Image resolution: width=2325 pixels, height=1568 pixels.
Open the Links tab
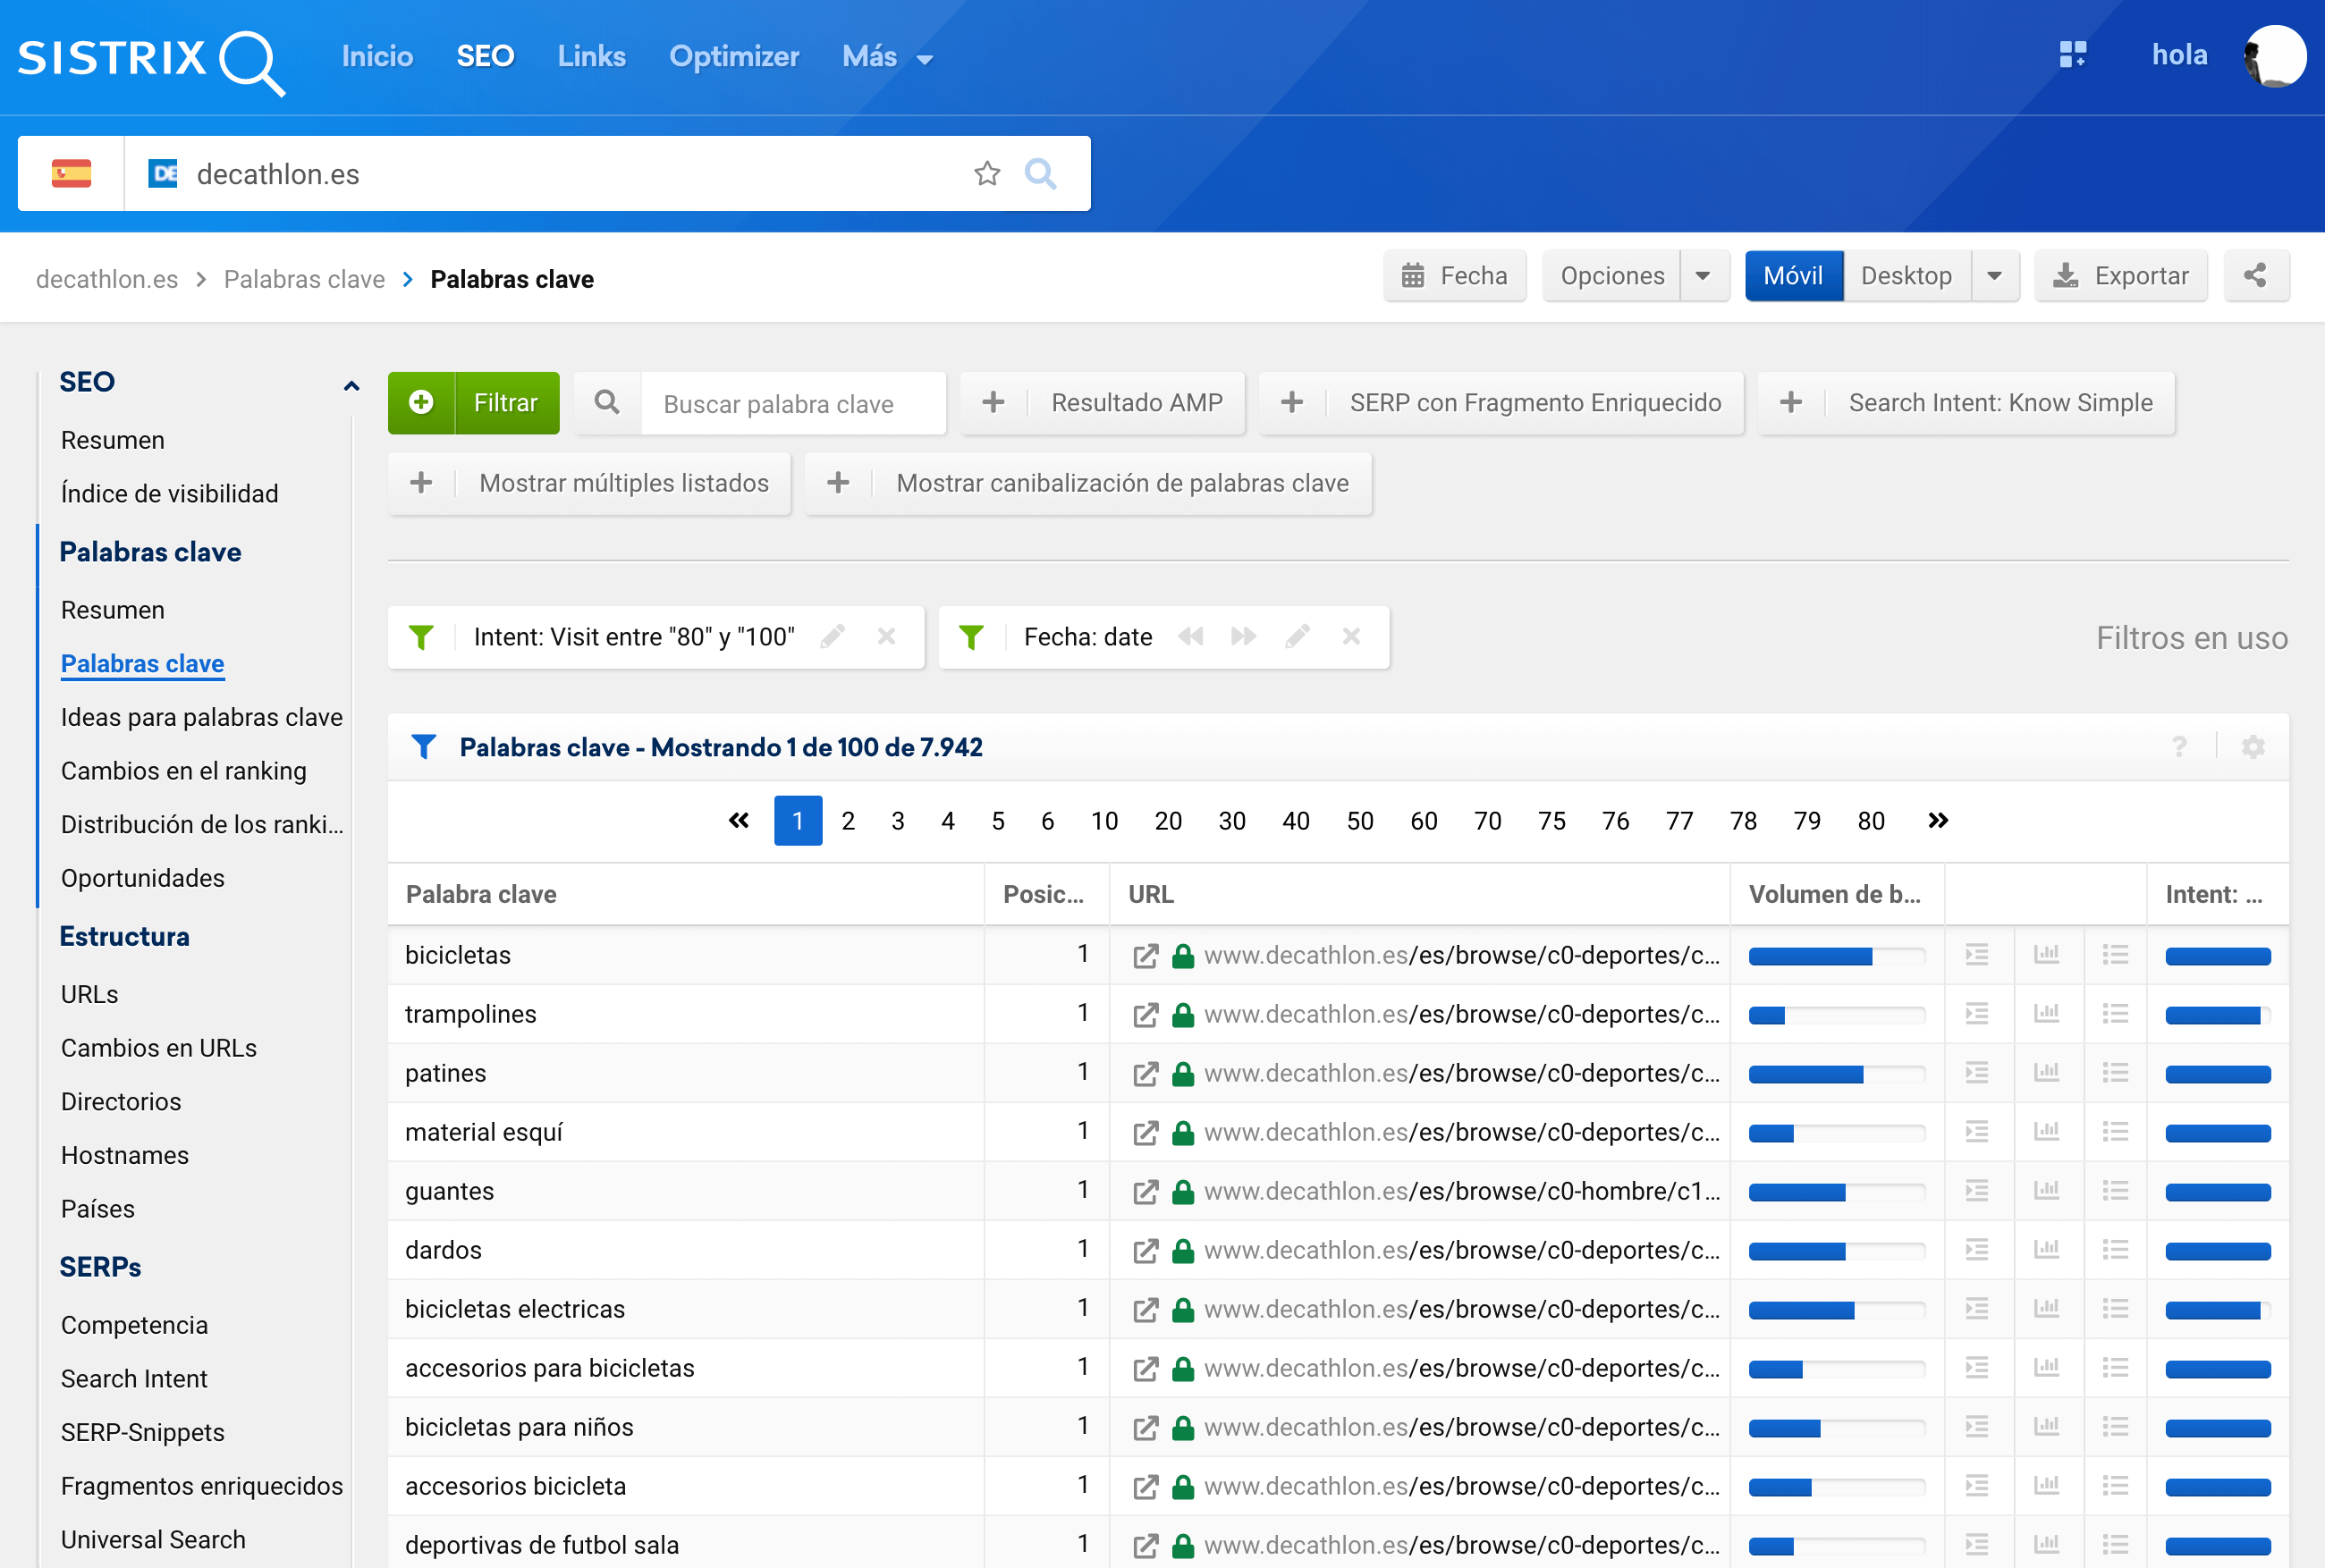(591, 57)
